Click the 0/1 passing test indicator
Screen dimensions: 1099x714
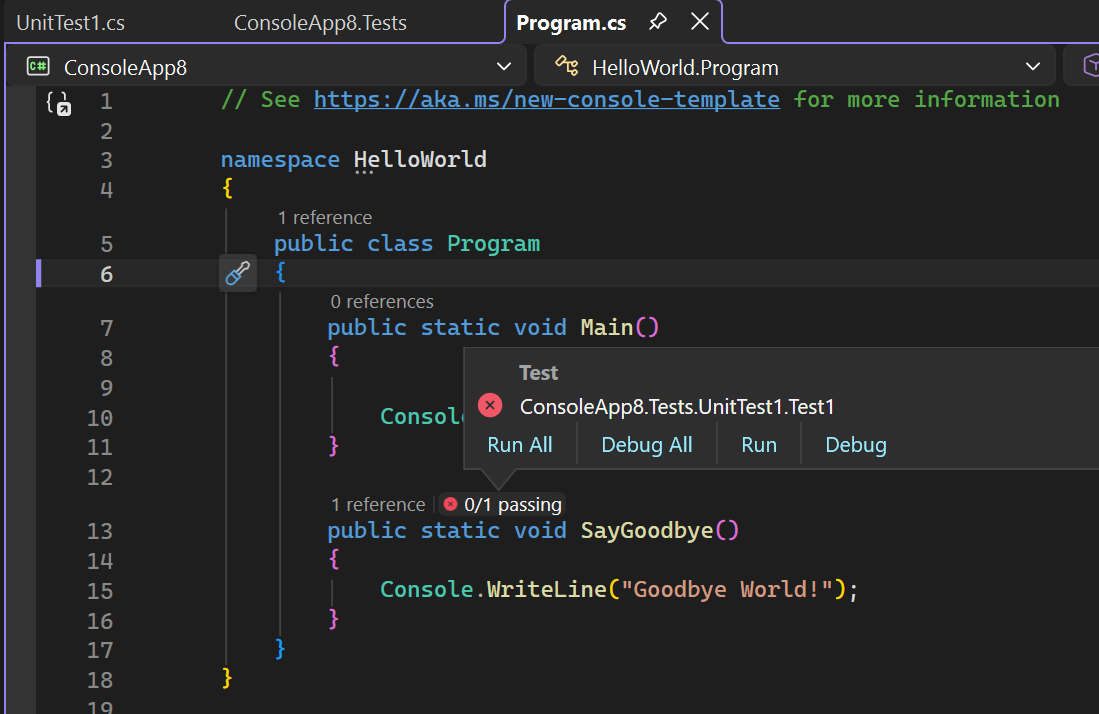[503, 504]
